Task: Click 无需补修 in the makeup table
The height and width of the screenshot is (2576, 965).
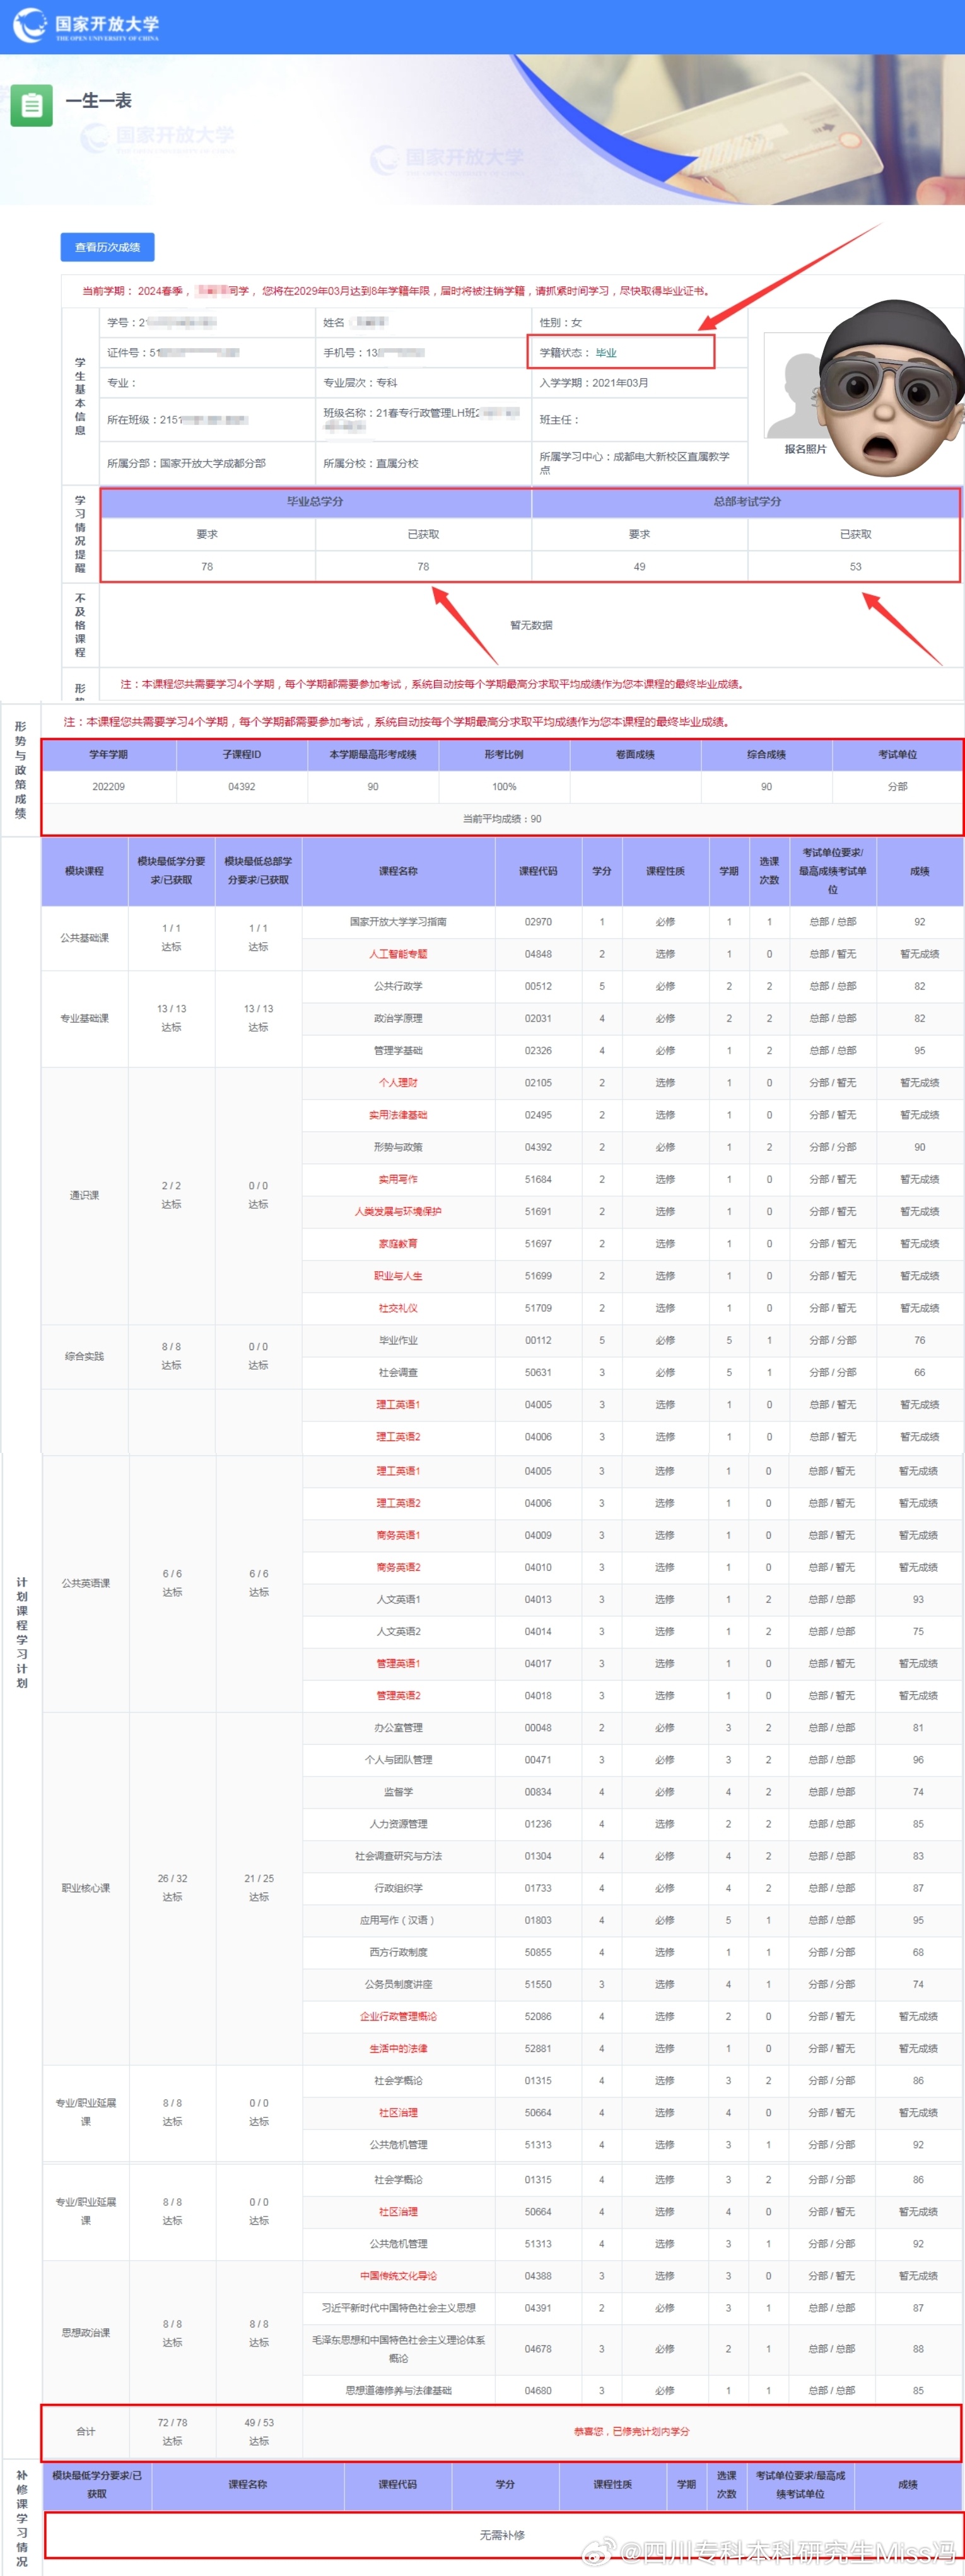Action: coord(502,2535)
